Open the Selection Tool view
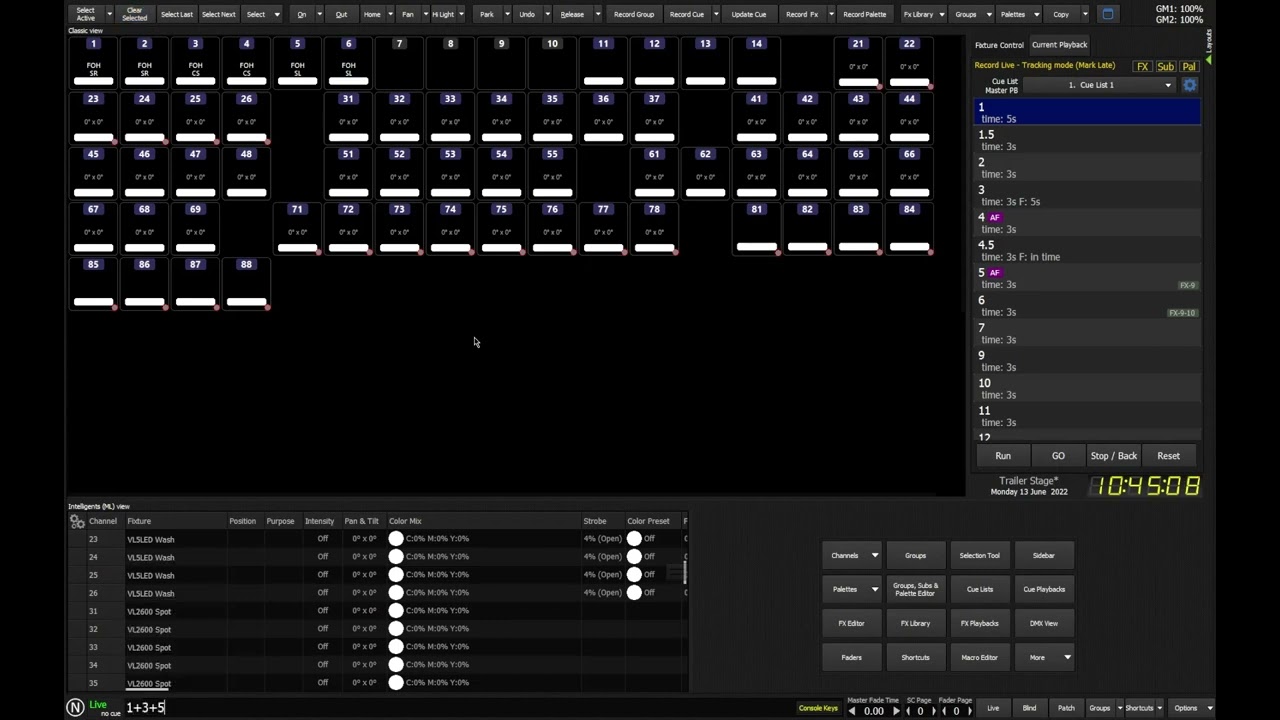 tap(979, 555)
